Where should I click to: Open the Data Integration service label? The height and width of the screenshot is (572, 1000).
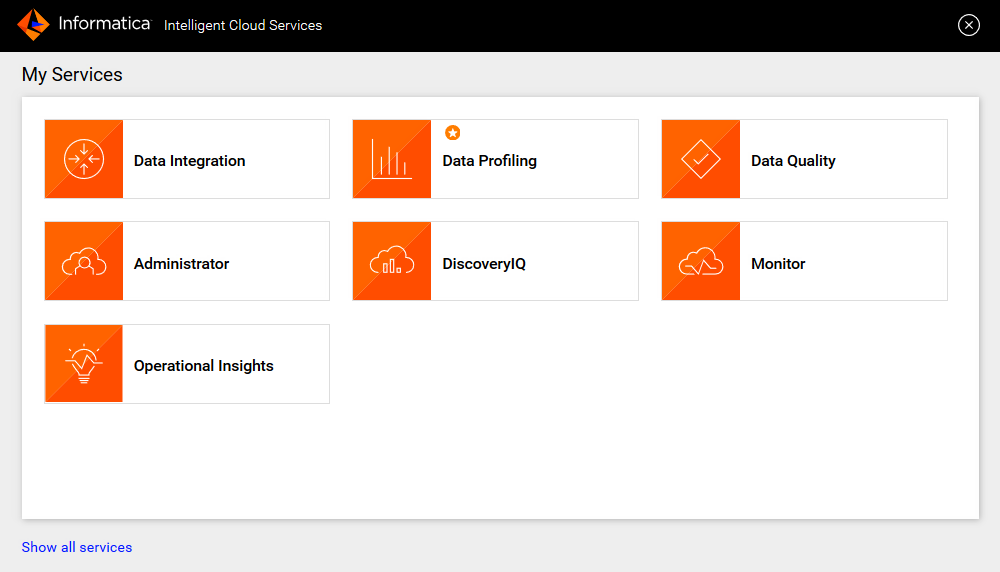(x=189, y=161)
